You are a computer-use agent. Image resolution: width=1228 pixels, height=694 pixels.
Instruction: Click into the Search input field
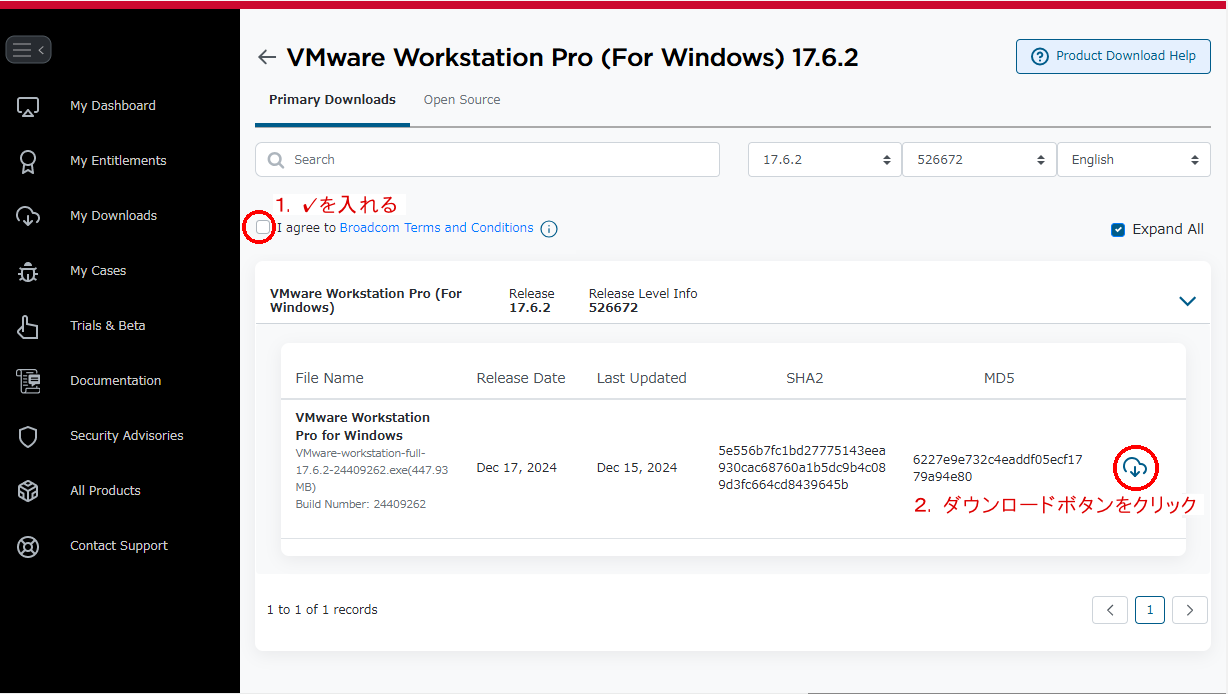click(x=487, y=160)
